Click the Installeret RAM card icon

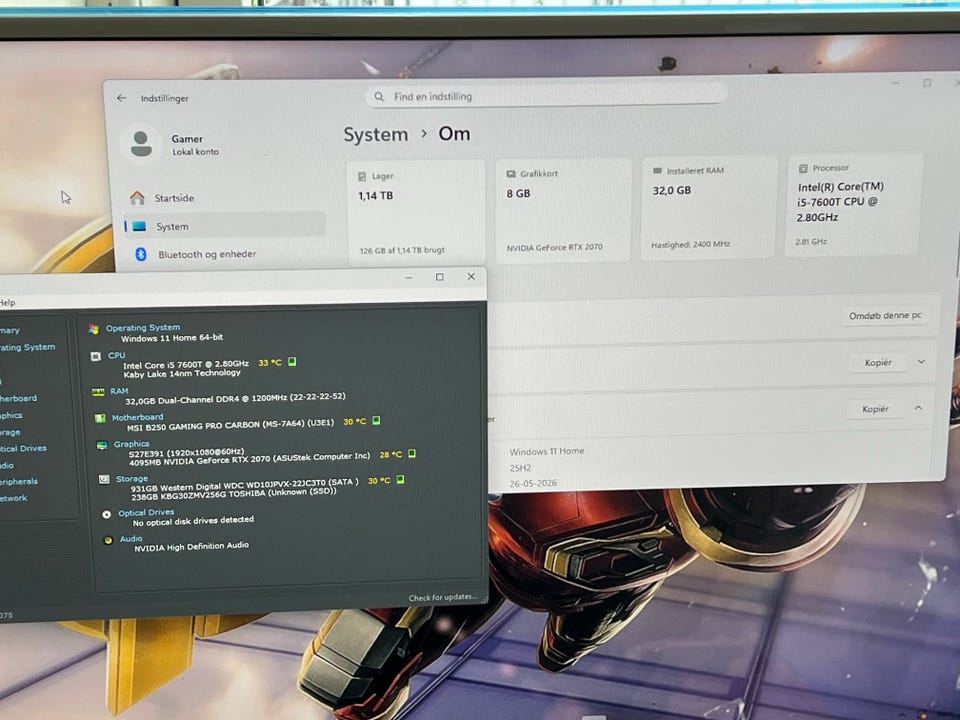pos(658,170)
